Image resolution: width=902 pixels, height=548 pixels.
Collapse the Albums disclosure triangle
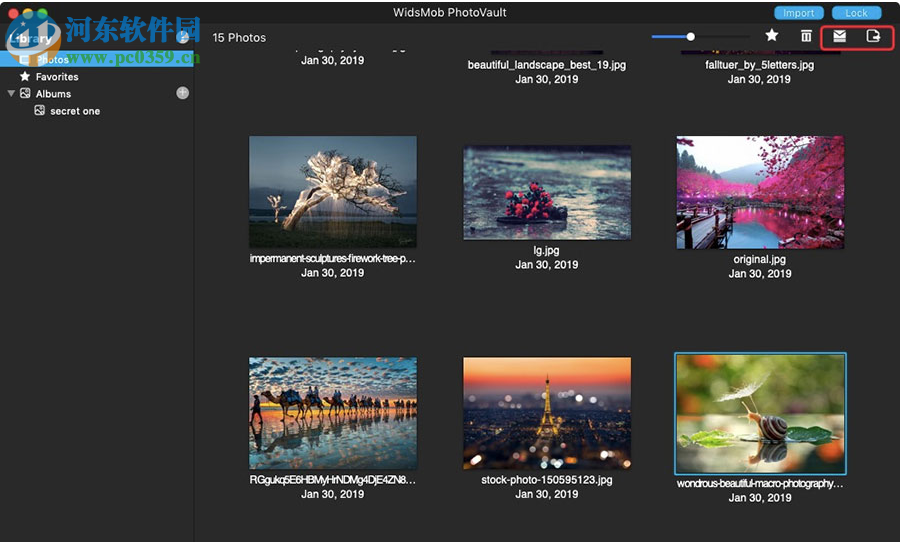coord(11,93)
